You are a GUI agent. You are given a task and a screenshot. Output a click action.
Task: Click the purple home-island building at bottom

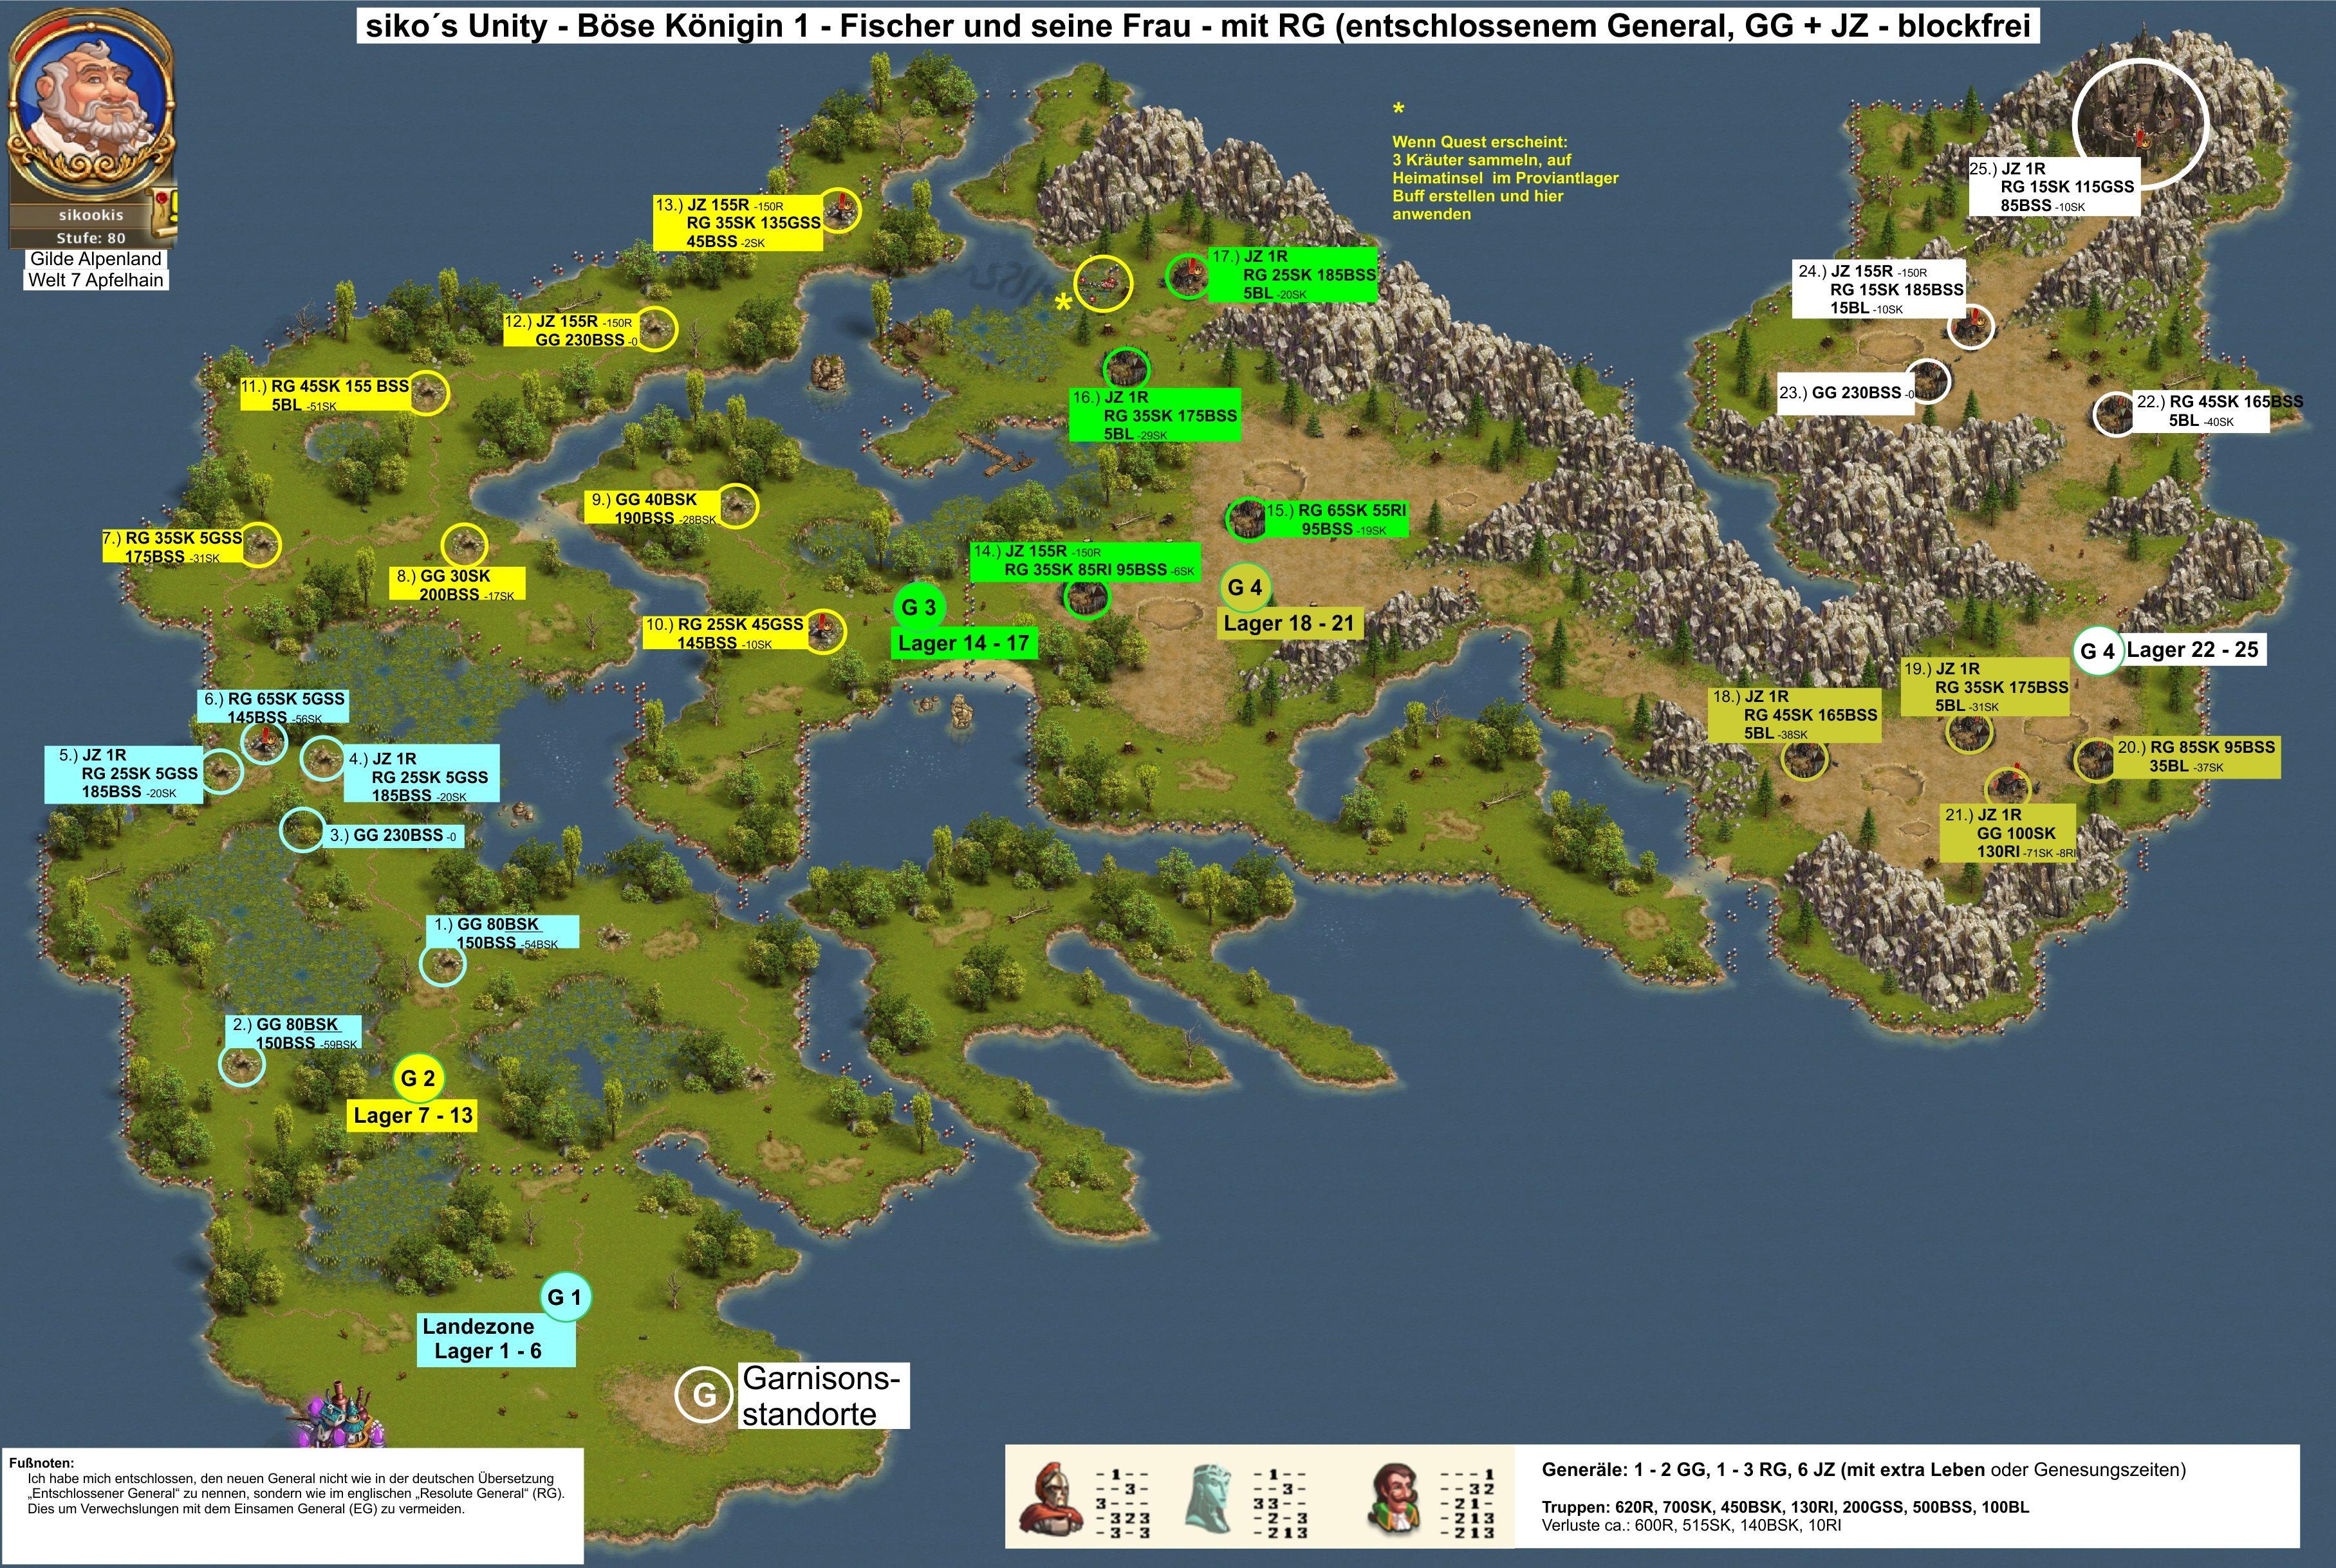[x=341, y=1418]
